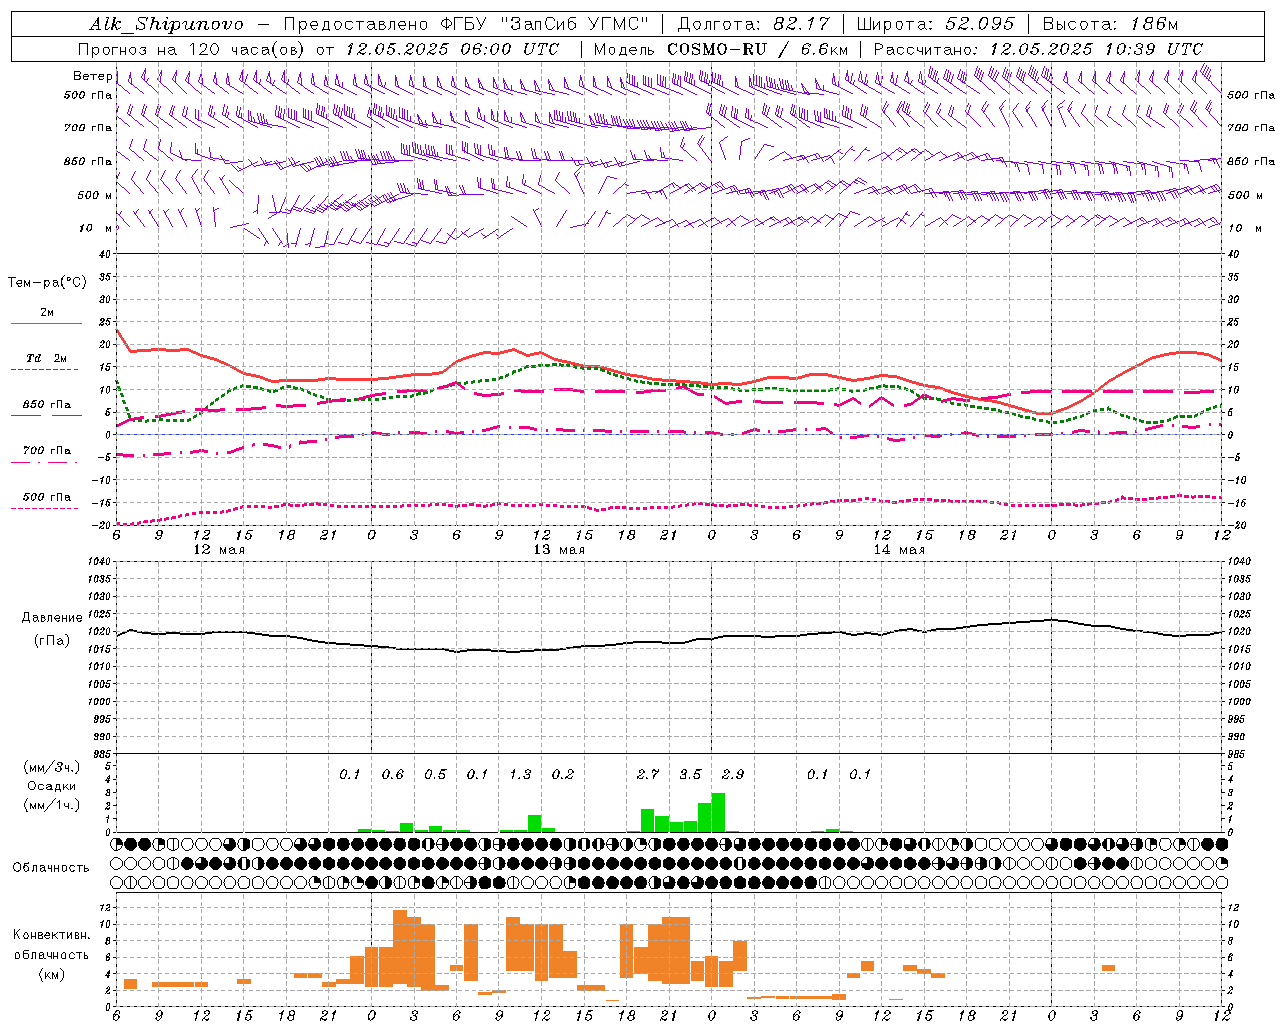Click the '(мм/1ч.)' unit label

point(51,805)
